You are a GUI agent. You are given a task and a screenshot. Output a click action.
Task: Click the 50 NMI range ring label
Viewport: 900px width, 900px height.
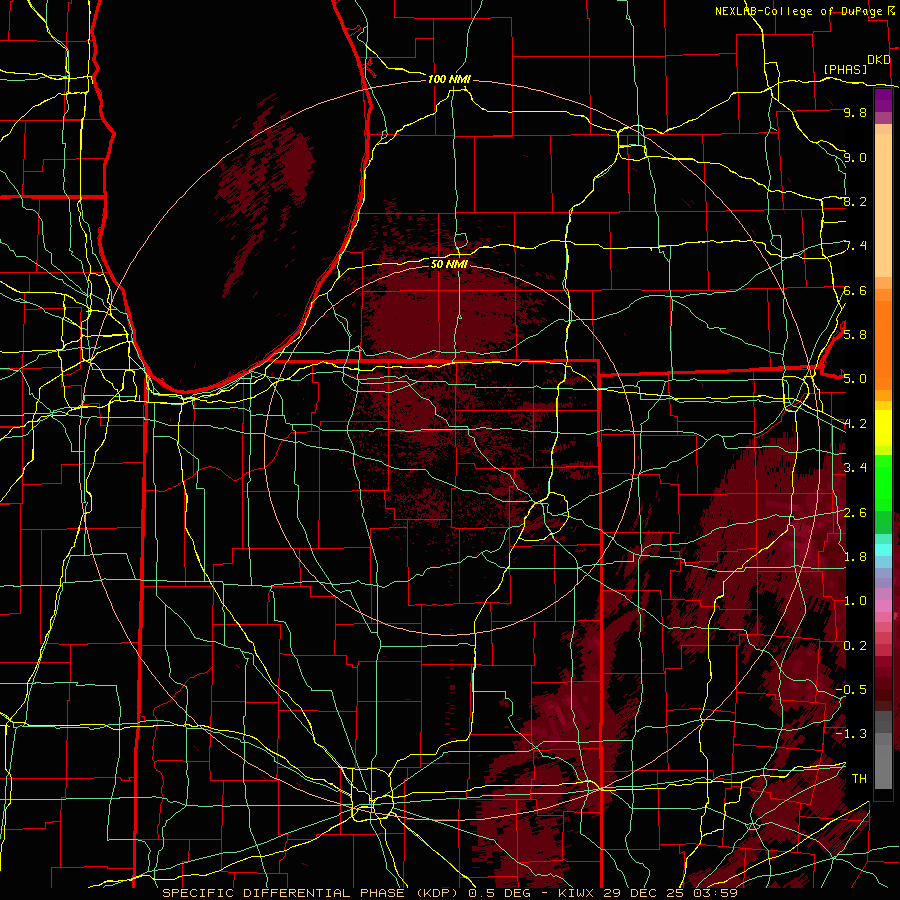(449, 264)
